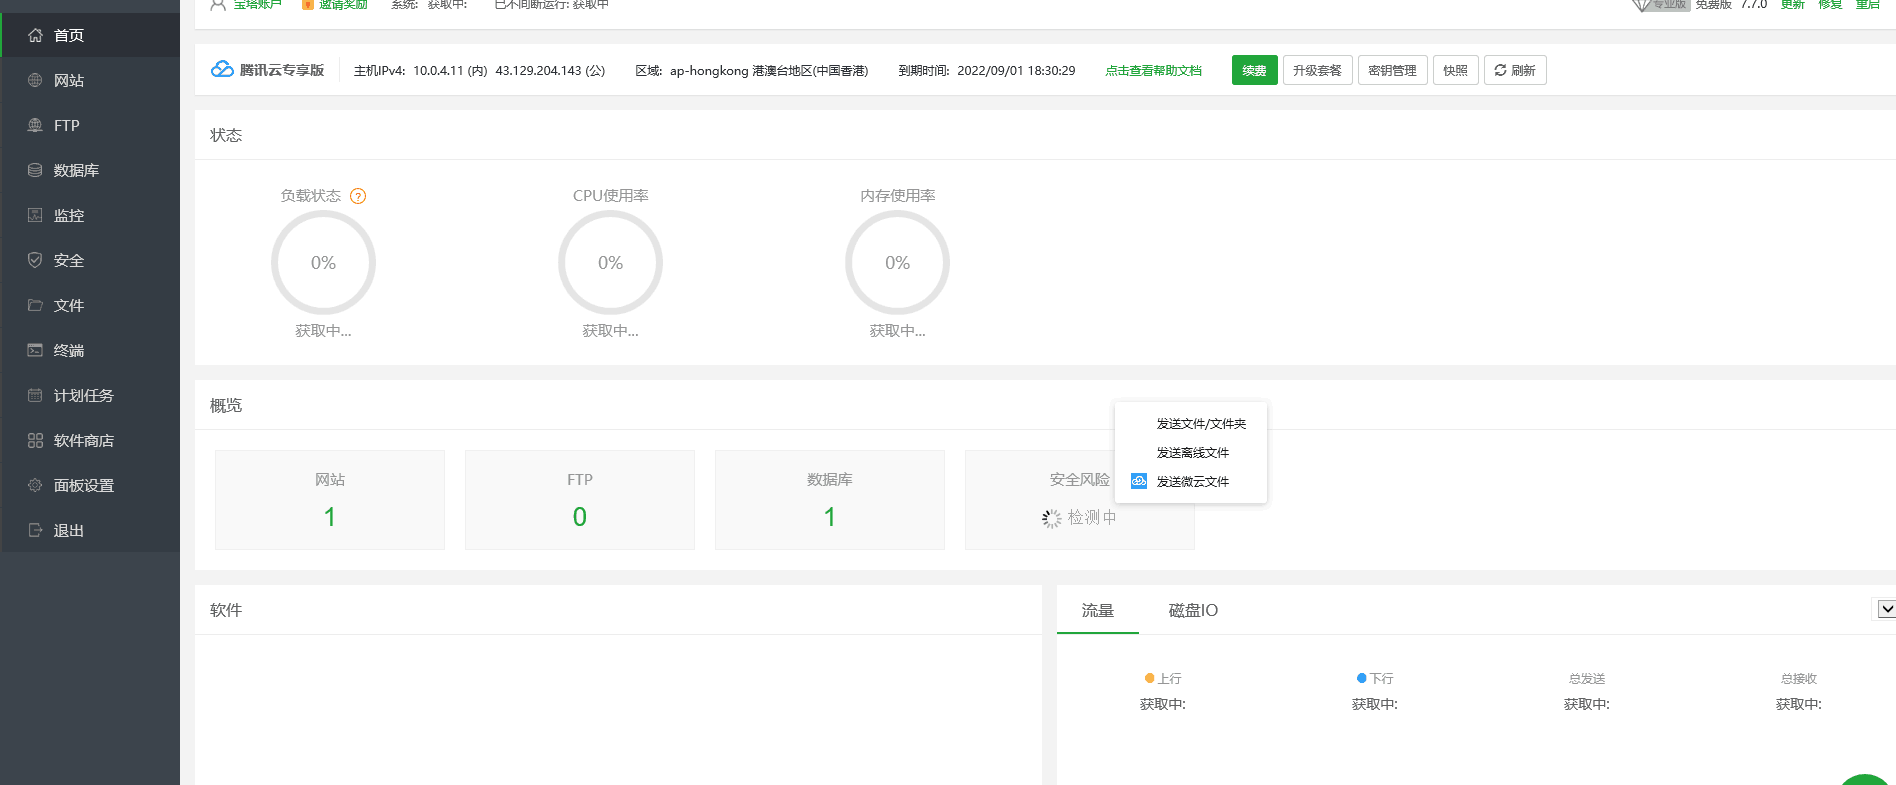This screenshot has width=1896, height=785.
Task: Open the 网站 overview card showing 1
Action: (330, 500)
